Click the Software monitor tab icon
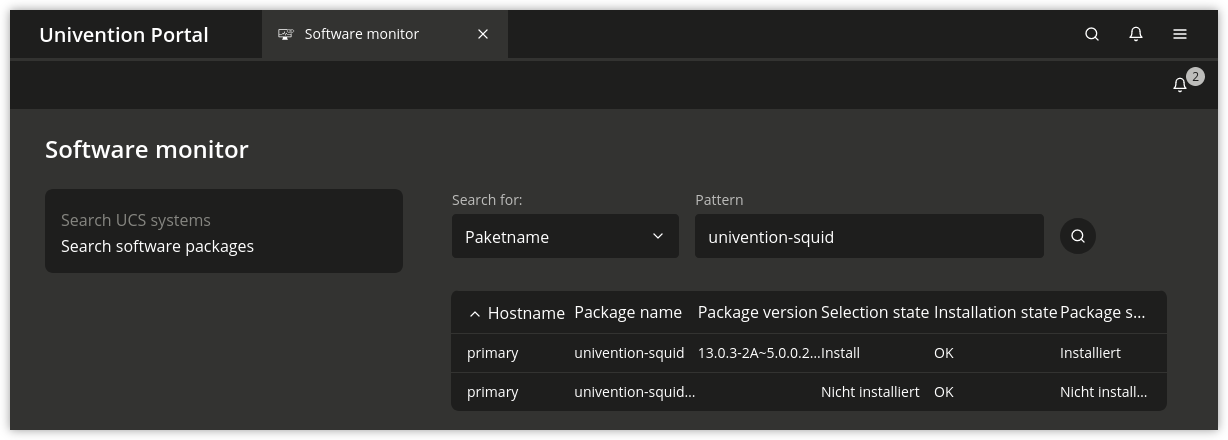The width and height of the screenshot is (1228, 440). click(x=286, y=34)
